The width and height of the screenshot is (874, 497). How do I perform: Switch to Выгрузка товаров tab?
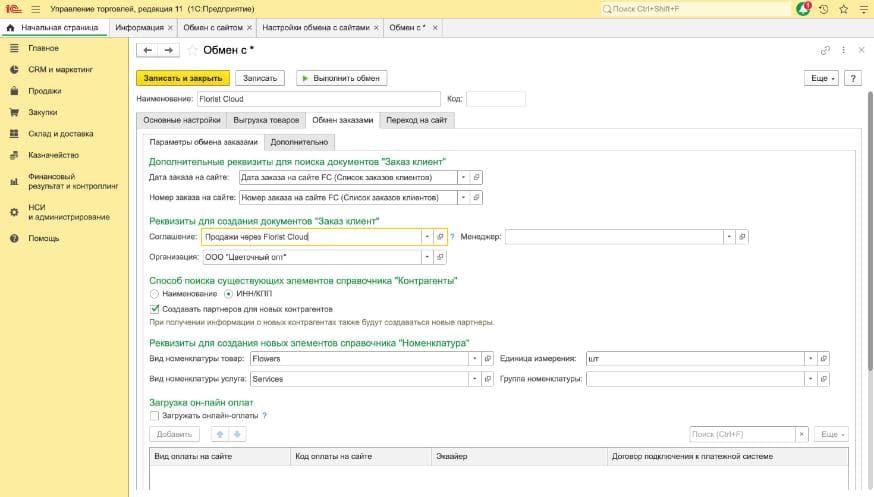coord(266,120)
